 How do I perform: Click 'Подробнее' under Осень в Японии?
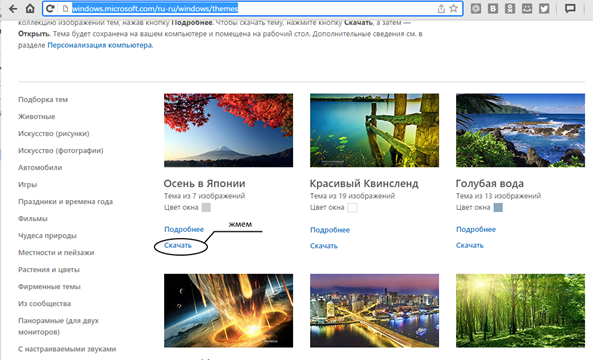pos(184,229)
